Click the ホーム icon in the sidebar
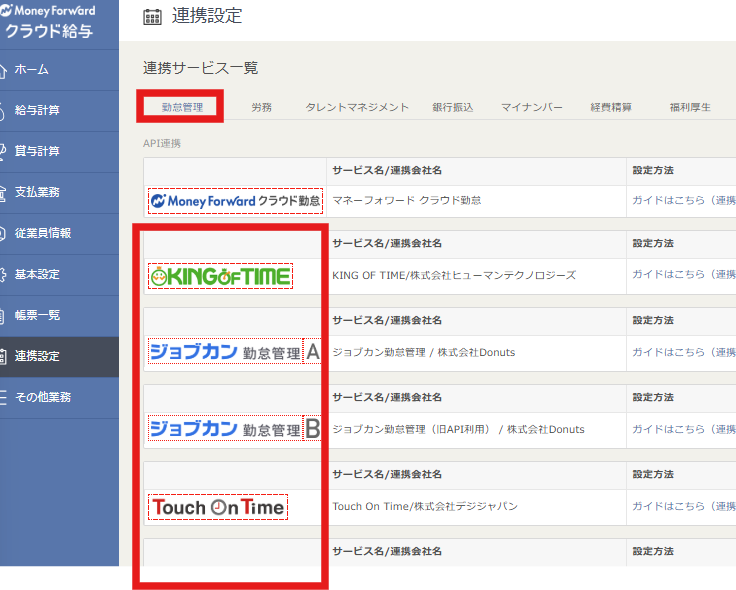 pyautogui.click(x=5, y=70)
